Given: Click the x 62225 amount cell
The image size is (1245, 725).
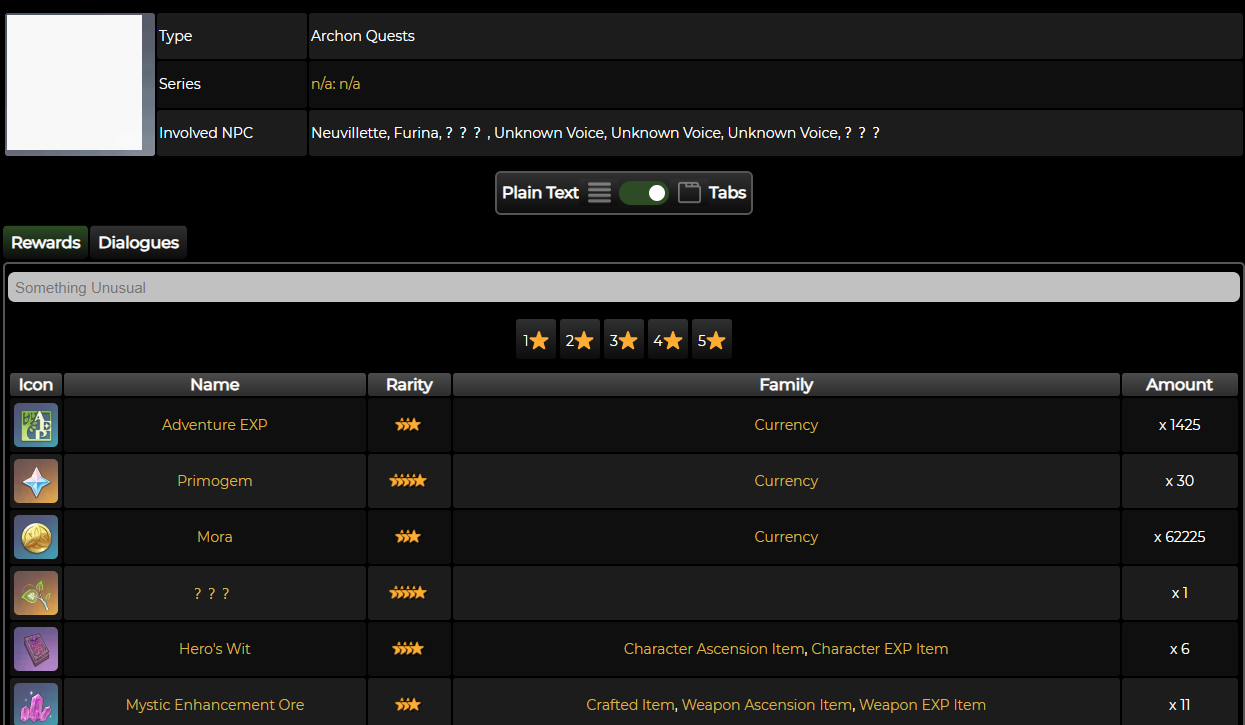Looking at the screenshot, I should coord(1180,537).
